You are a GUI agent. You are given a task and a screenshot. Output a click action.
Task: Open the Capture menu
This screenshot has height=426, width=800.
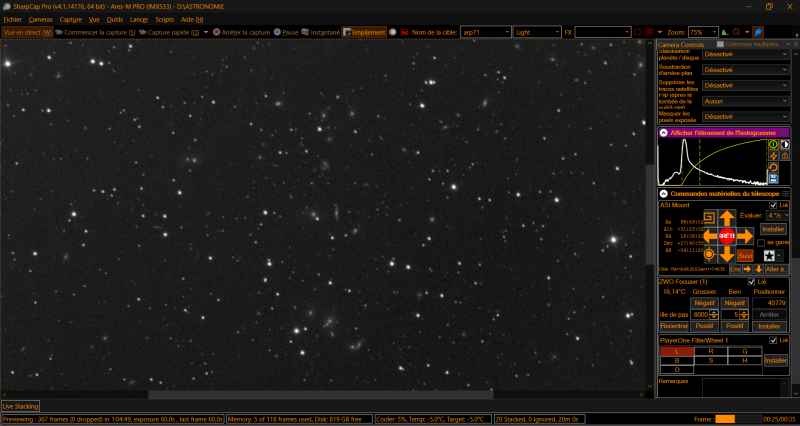click(70, 20)
